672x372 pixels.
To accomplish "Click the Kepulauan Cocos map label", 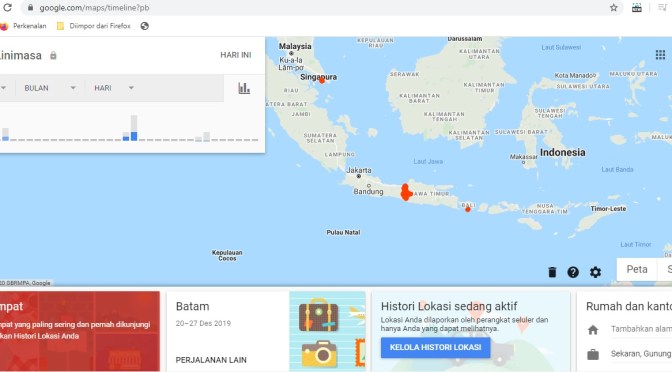I will (227, 255).
